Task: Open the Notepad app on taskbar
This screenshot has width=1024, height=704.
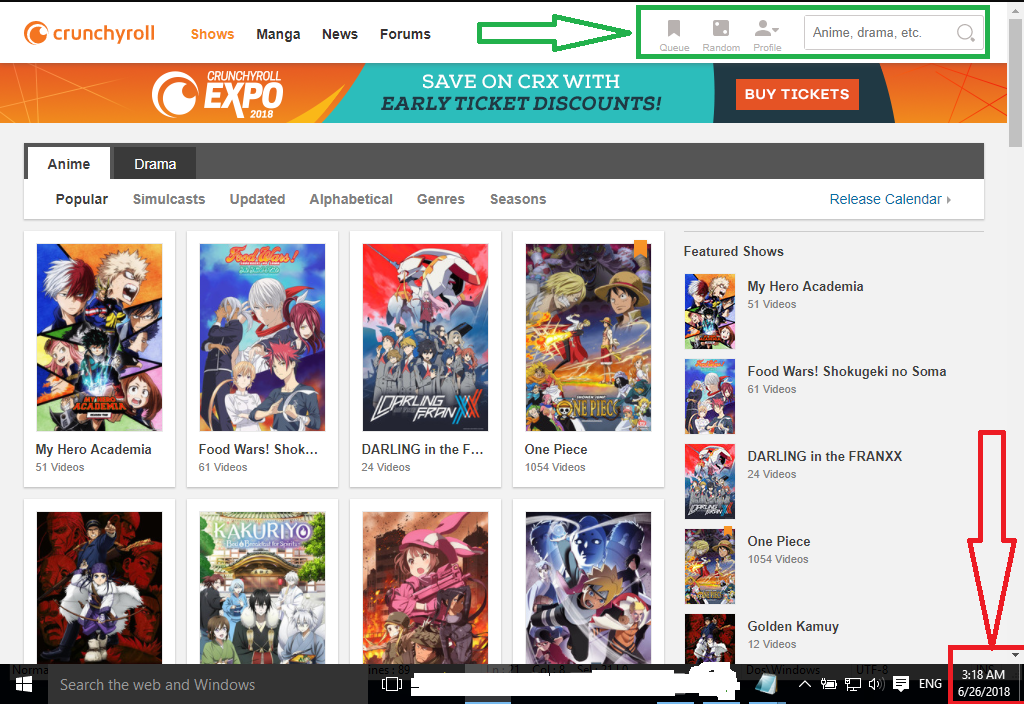Action: pos(765,684)
